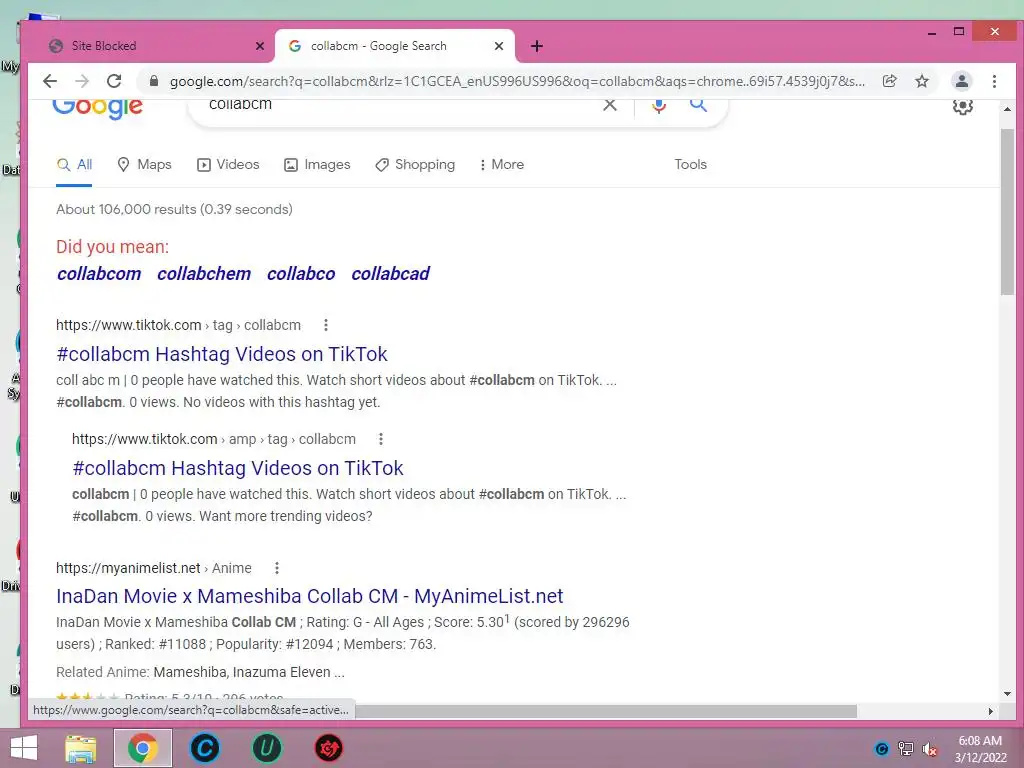
Task: Go back with the browser back arrow
Action: 50,81
